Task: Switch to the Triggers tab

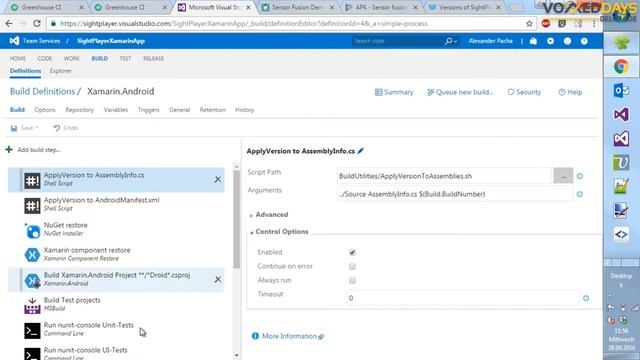Action: pyautogui.click(x=149, y=110)
